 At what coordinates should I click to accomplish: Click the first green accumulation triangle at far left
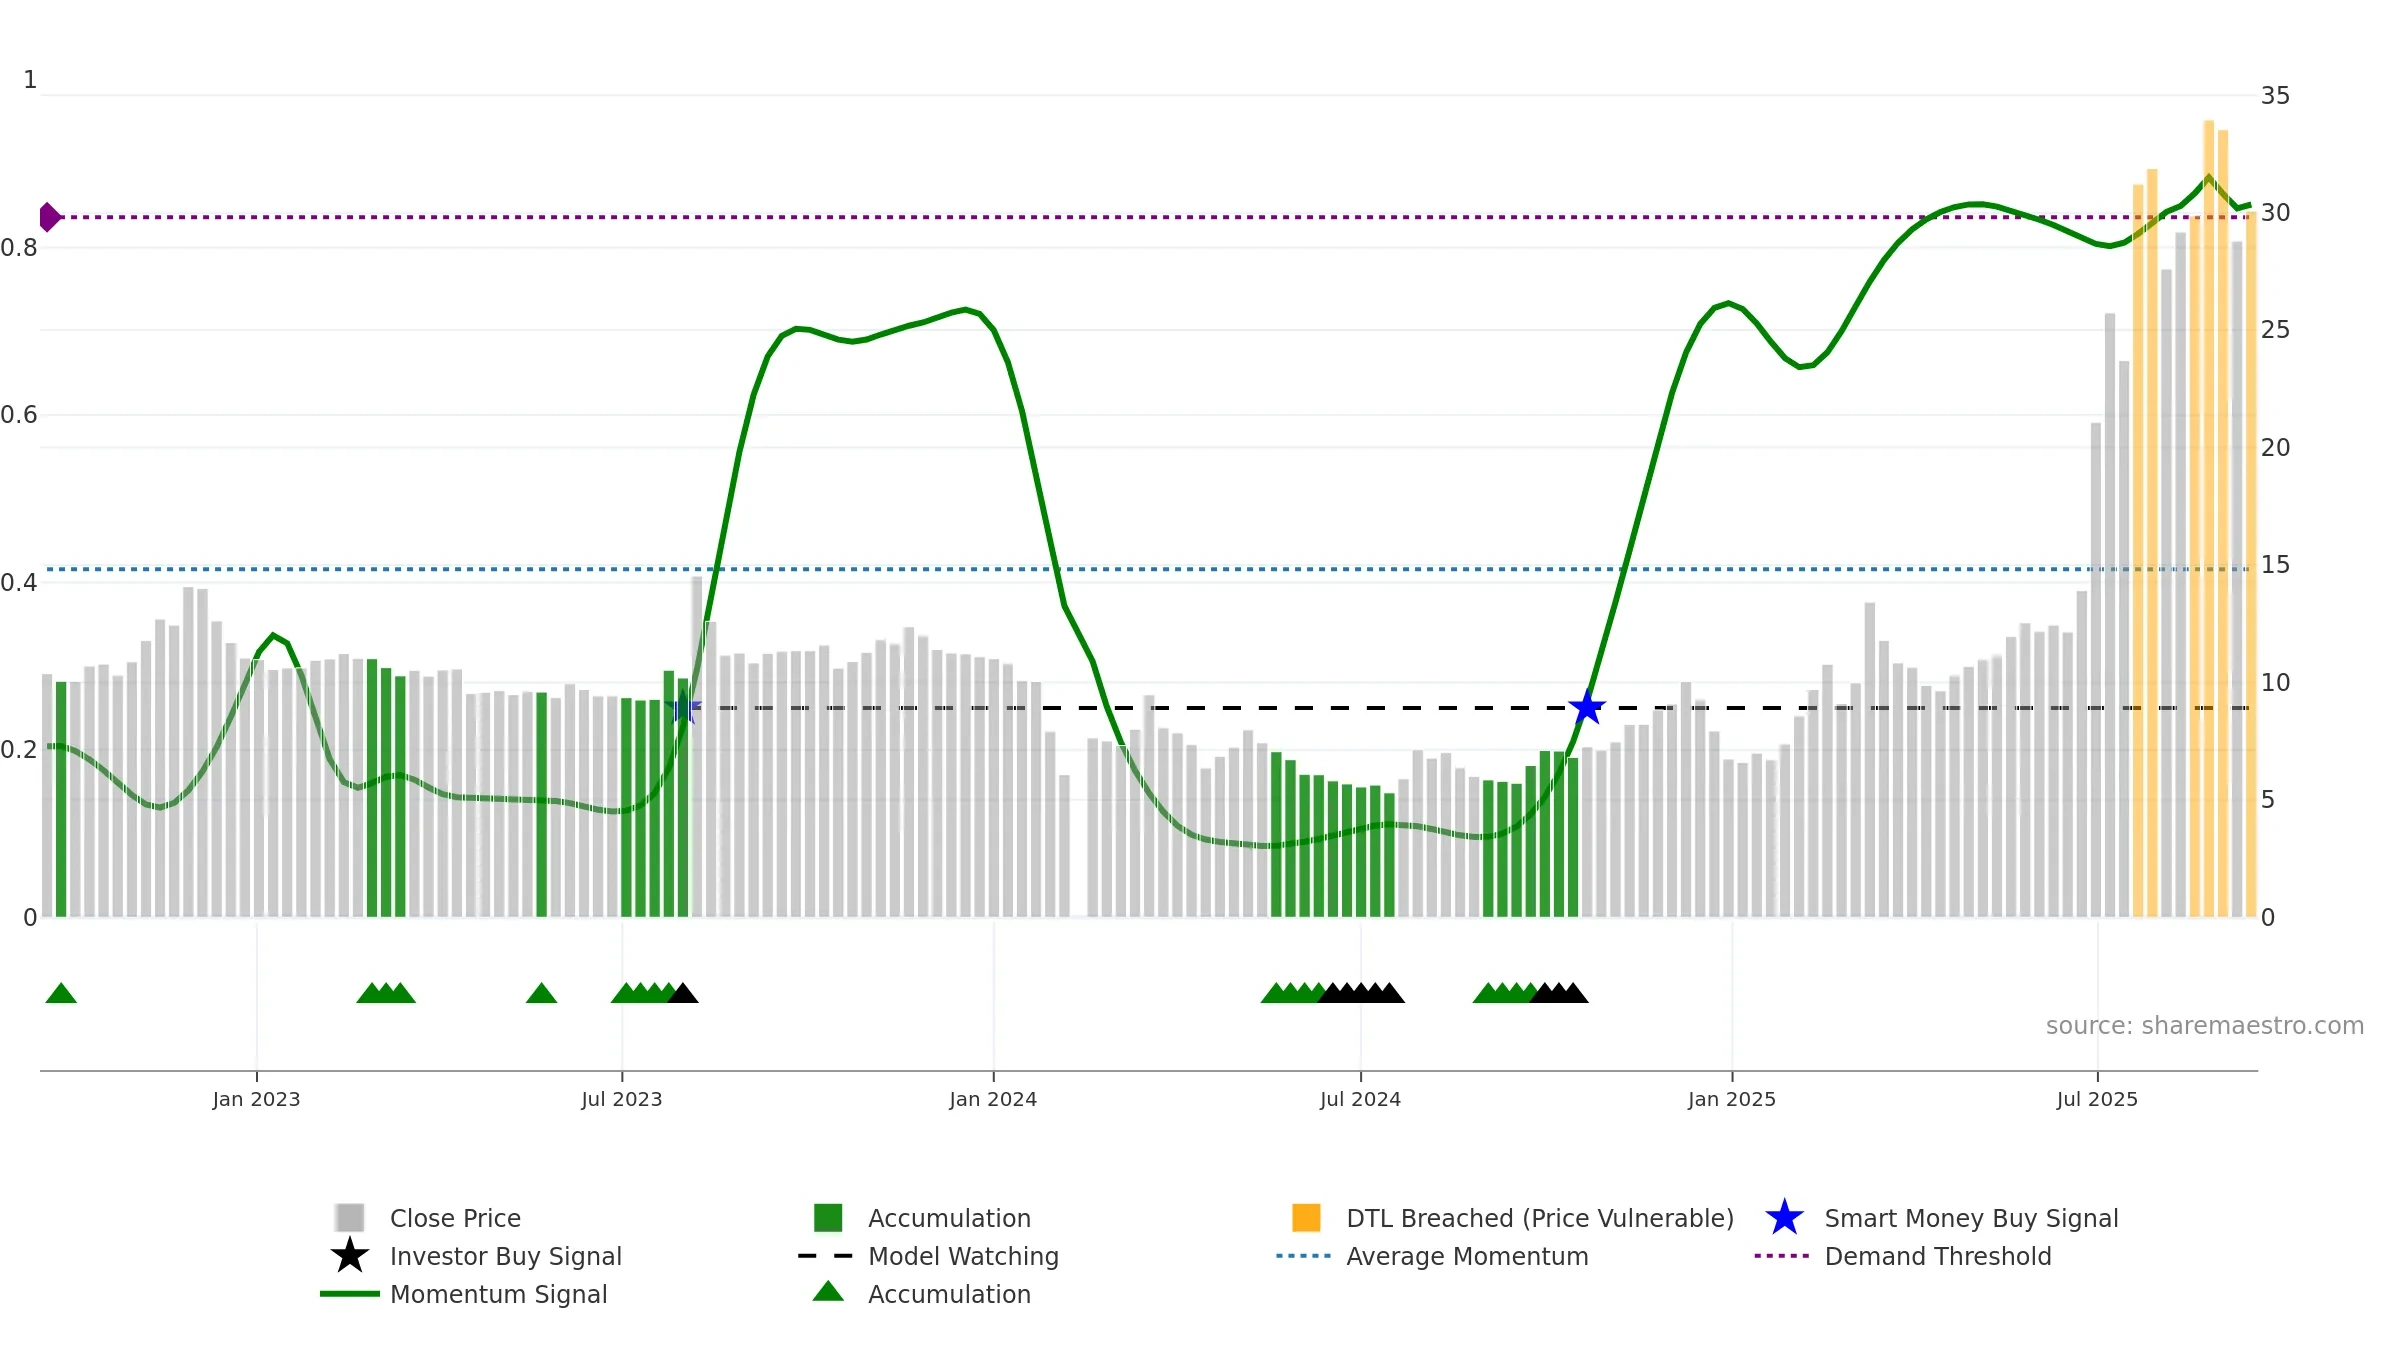[61, 993]
